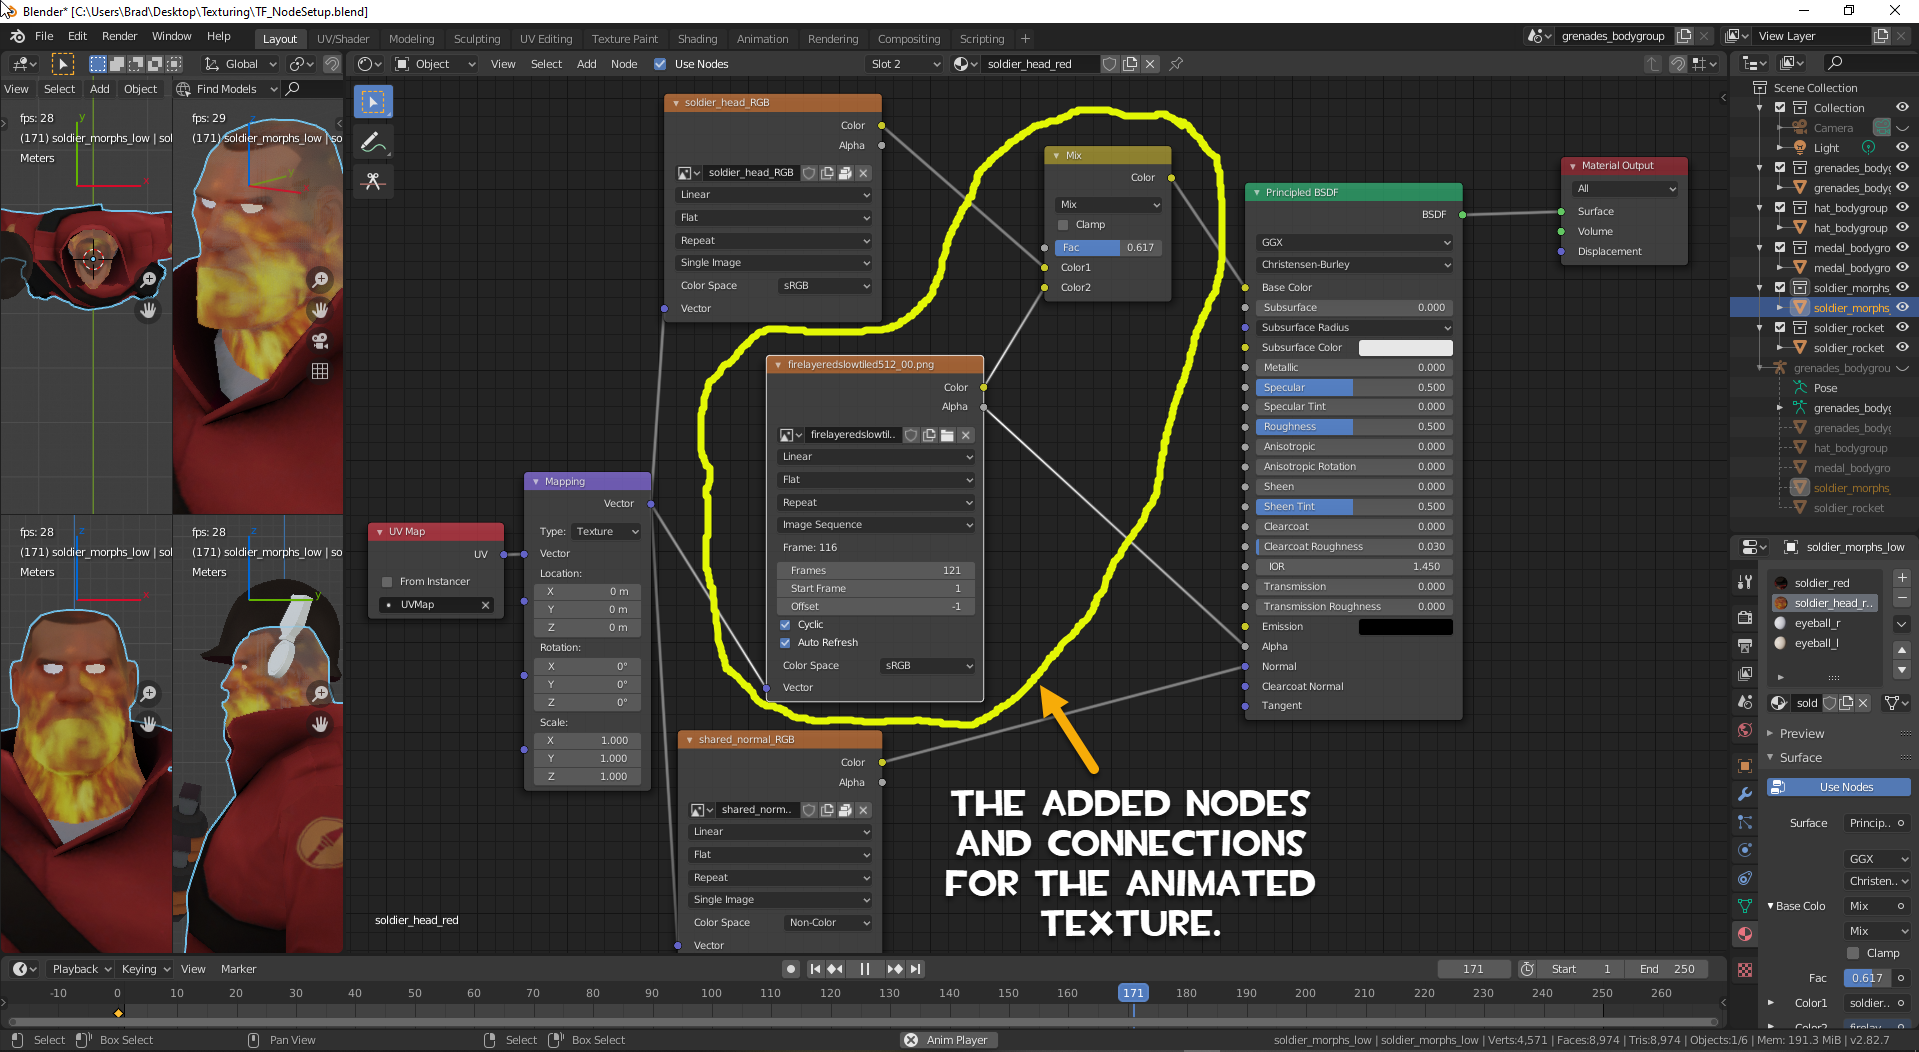The width and height of the screenshot is (1919, 1052).
Task: Click Use Nodes button in properties
Action: tap(1839, 787)
